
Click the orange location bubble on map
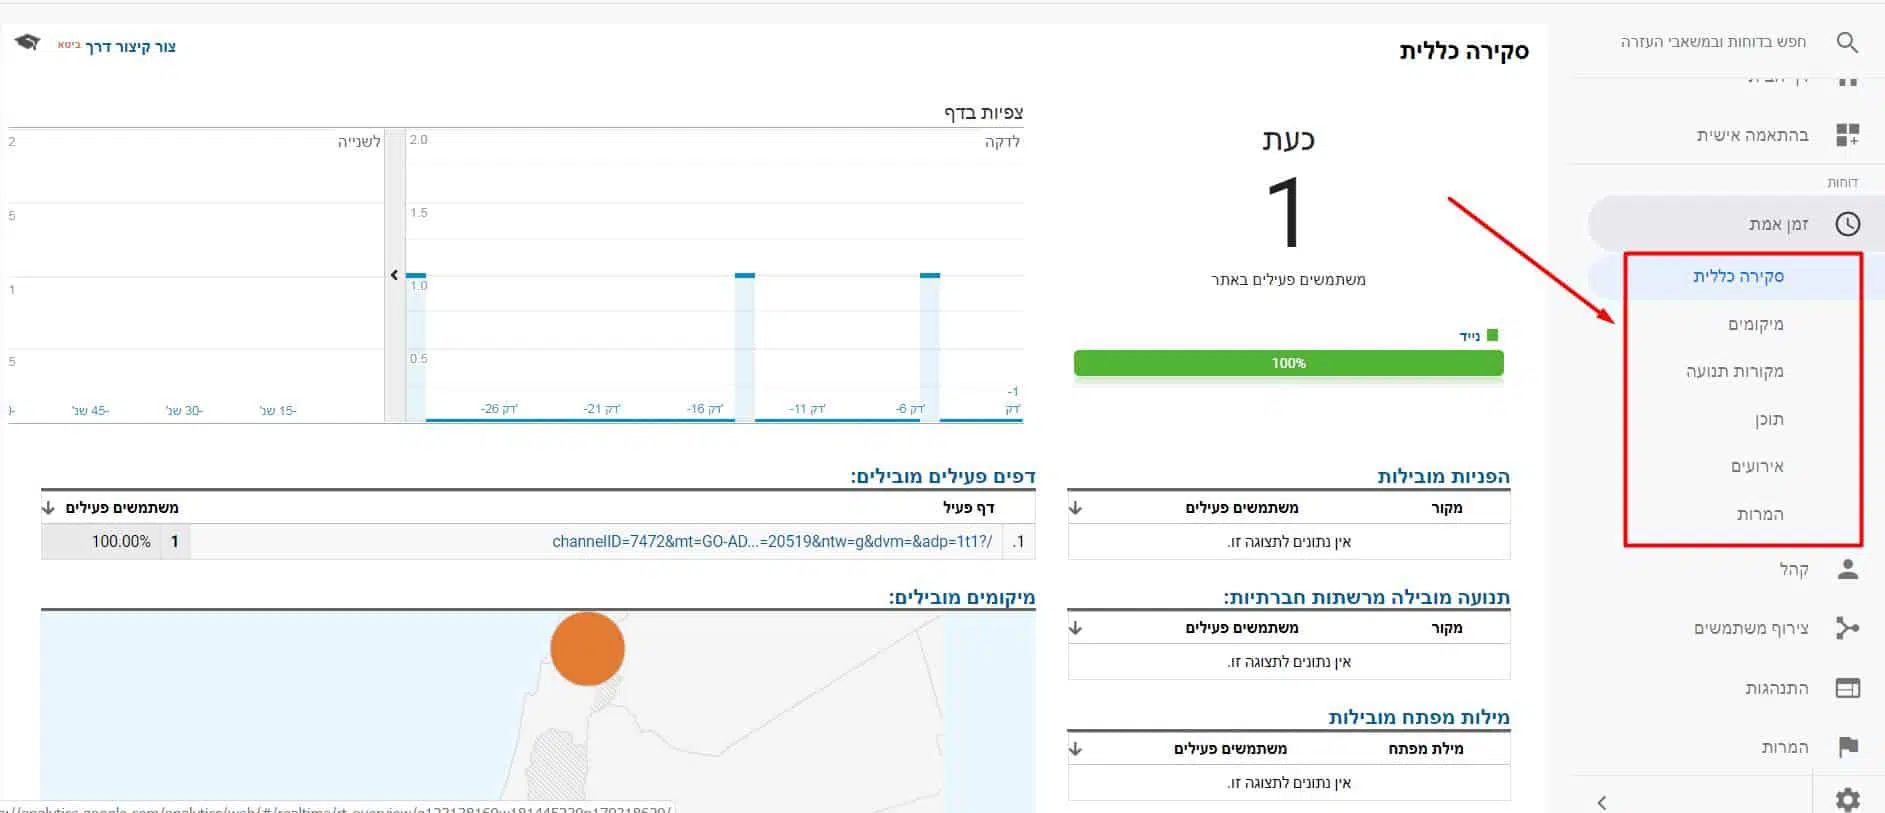tap(587, 649)
